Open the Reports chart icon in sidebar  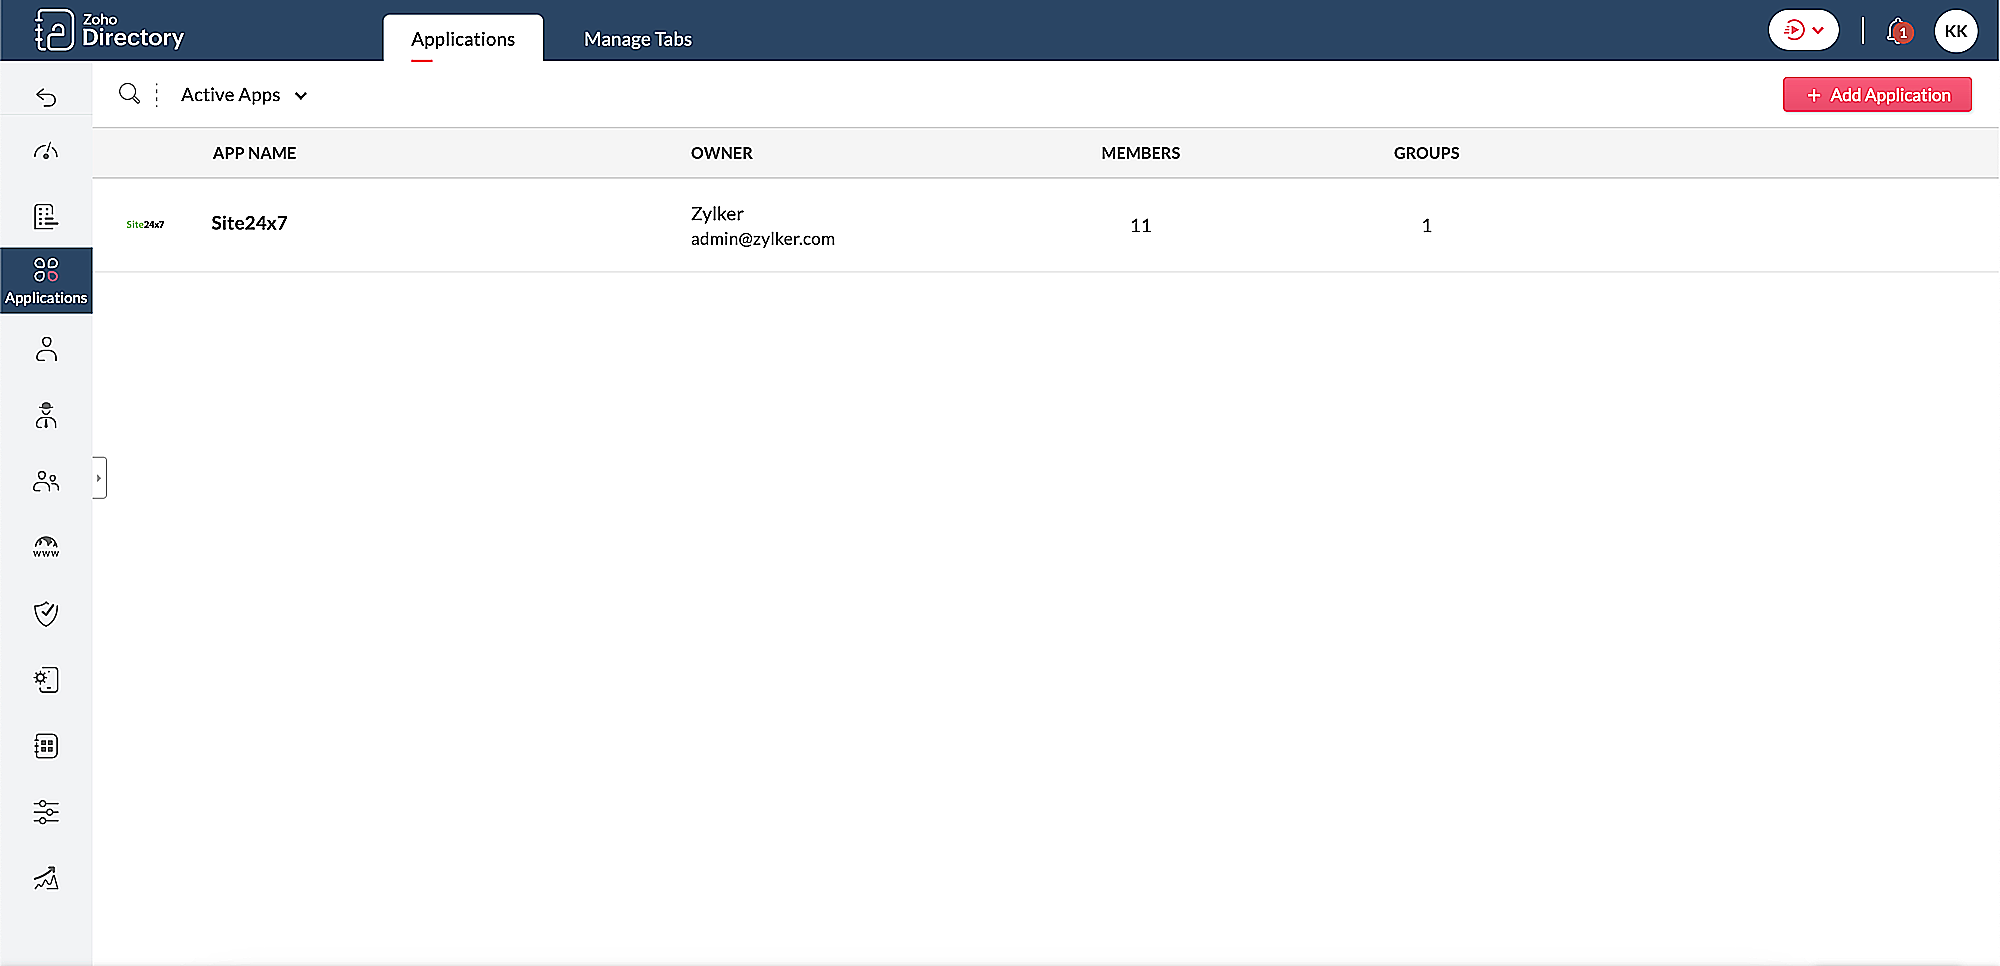(x=46, y=878)
